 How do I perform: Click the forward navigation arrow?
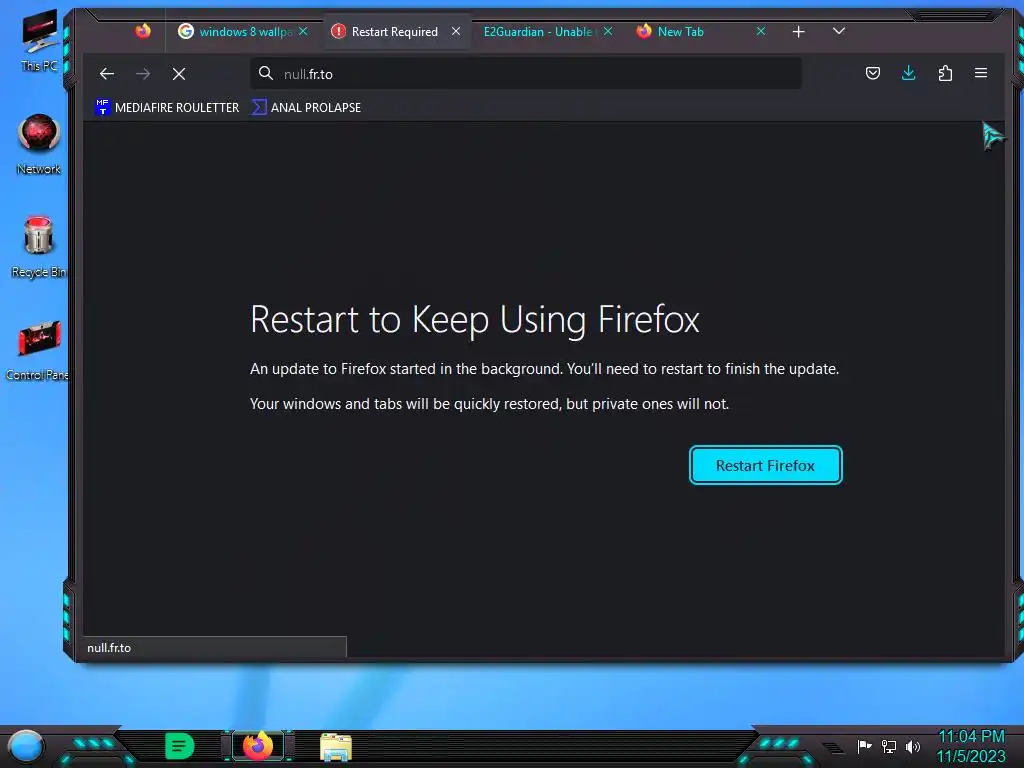(143, 74)
